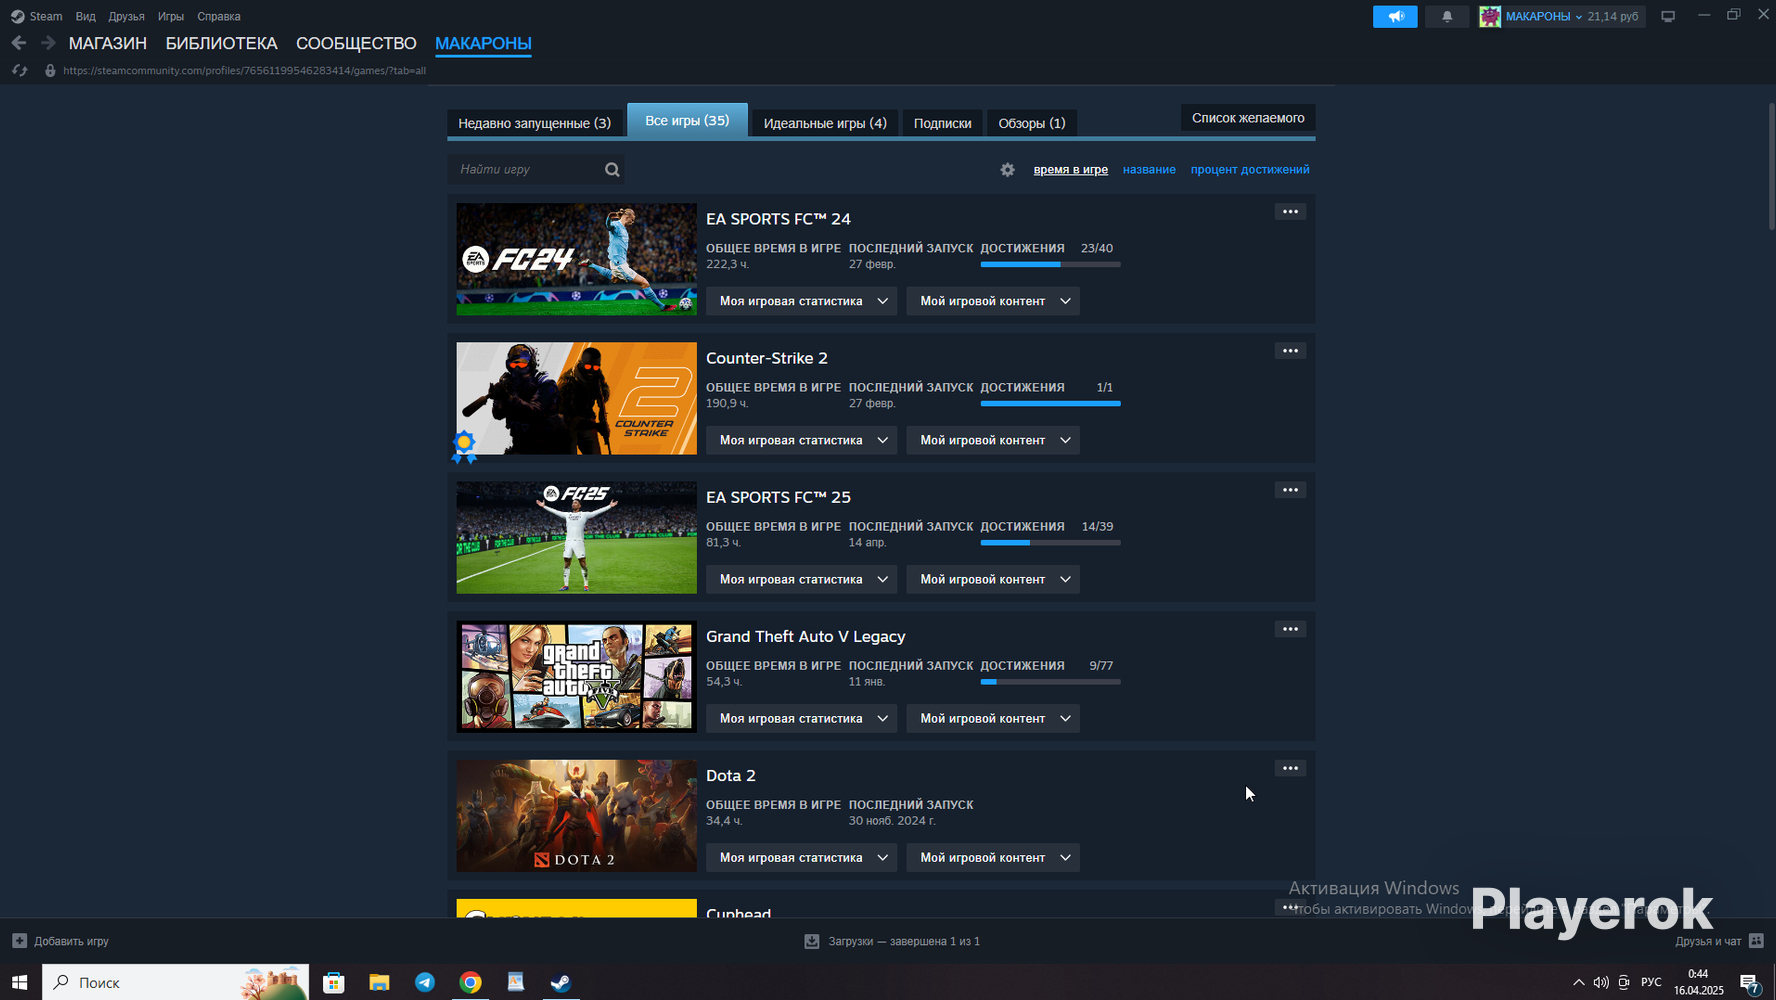1776x1000 pixels.
Task: Open the Подписки tab
Action: pyautogui.click(x=943, y=123)
